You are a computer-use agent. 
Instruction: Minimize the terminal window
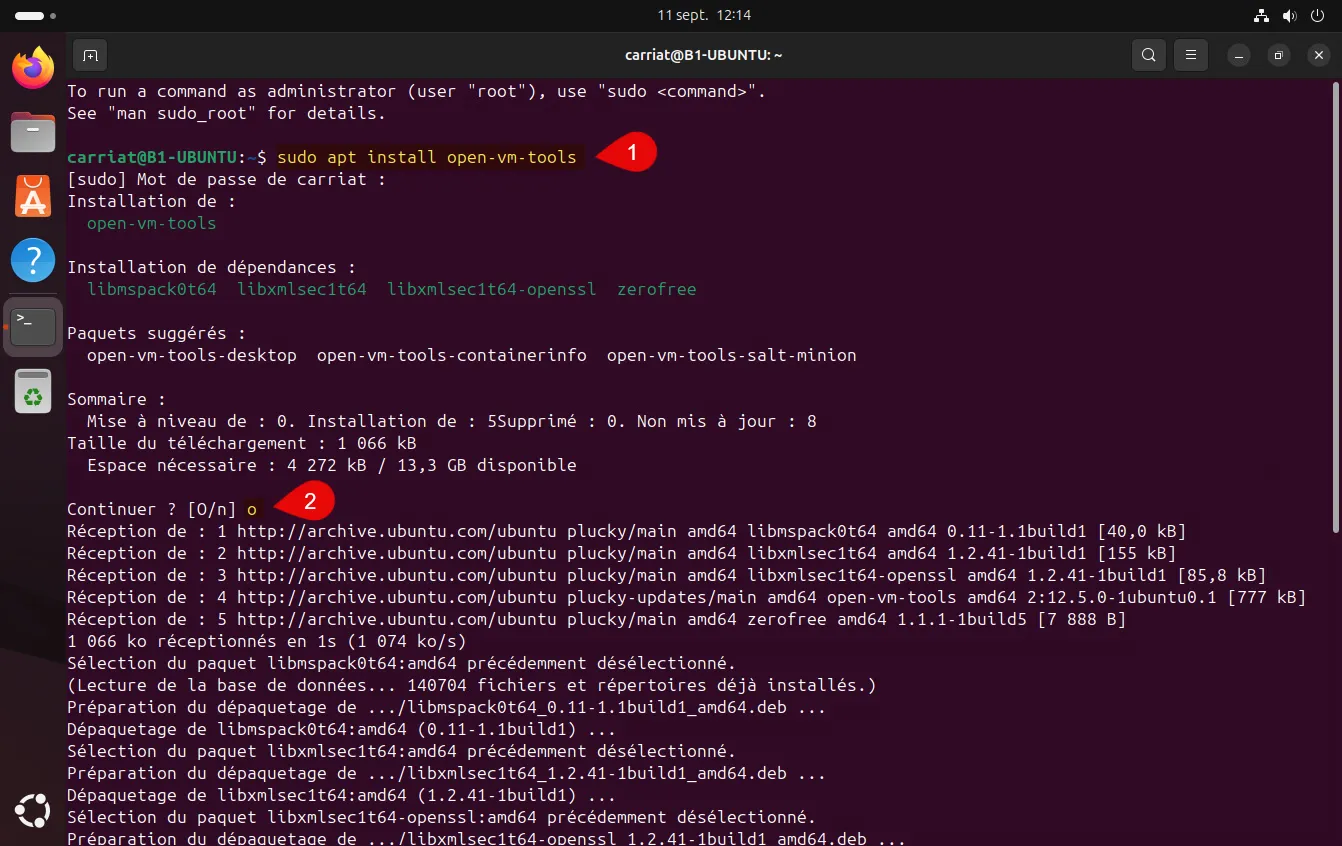point(1239,55)
